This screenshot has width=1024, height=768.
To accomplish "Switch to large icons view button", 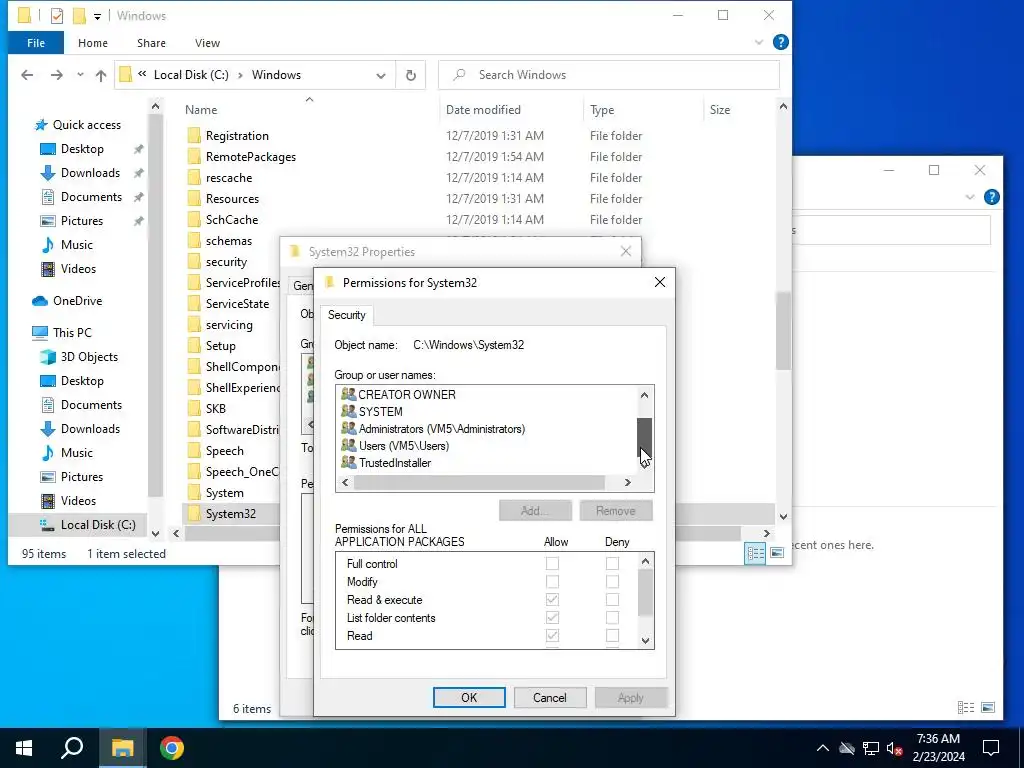I will pos(777,553).
